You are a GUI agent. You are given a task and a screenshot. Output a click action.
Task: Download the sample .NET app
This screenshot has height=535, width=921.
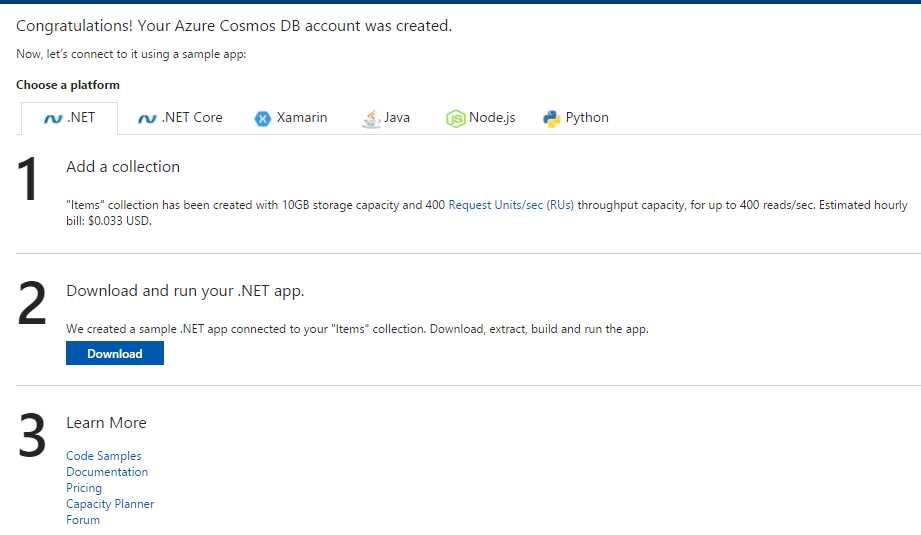pos(115,354)
